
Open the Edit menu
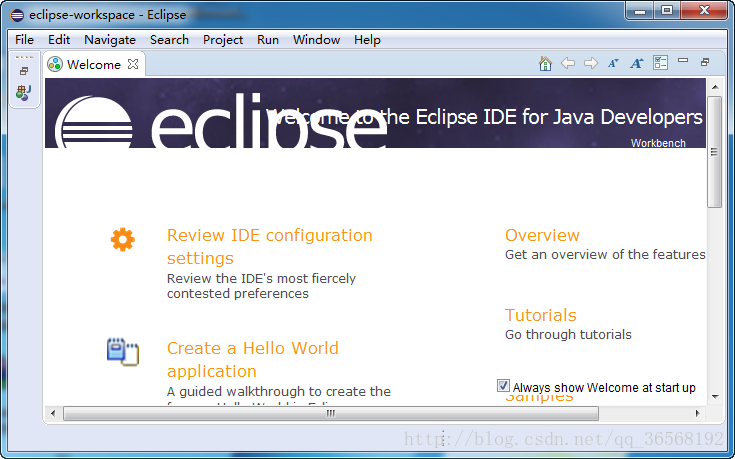pyautogui.click(x=59, y=40)
